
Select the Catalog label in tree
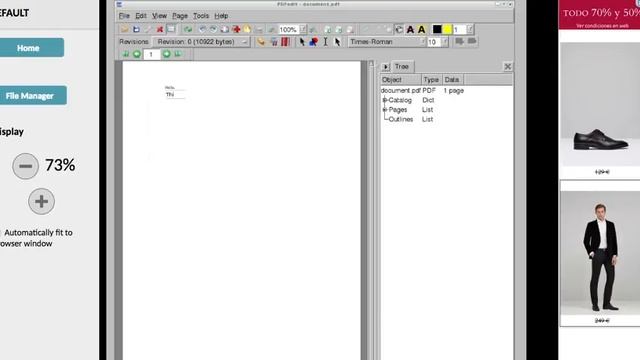[x=400, y=100]
